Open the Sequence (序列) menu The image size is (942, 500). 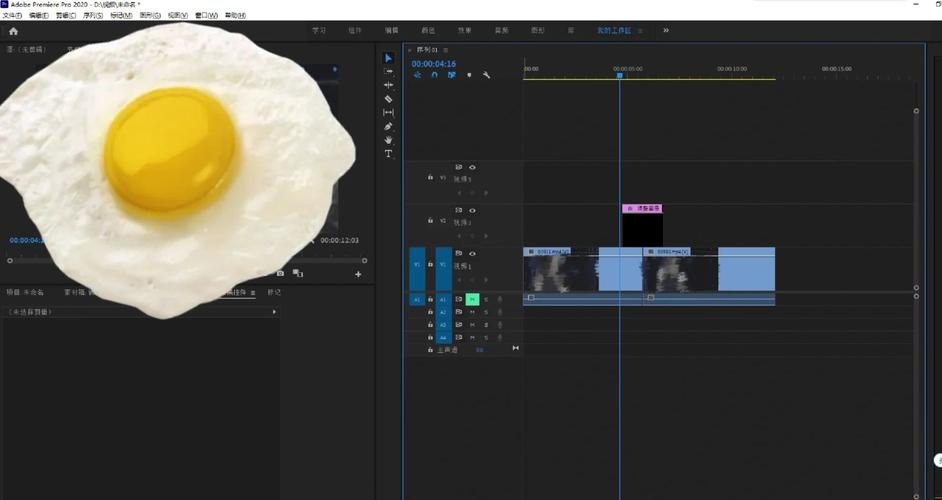coord(93,15)
